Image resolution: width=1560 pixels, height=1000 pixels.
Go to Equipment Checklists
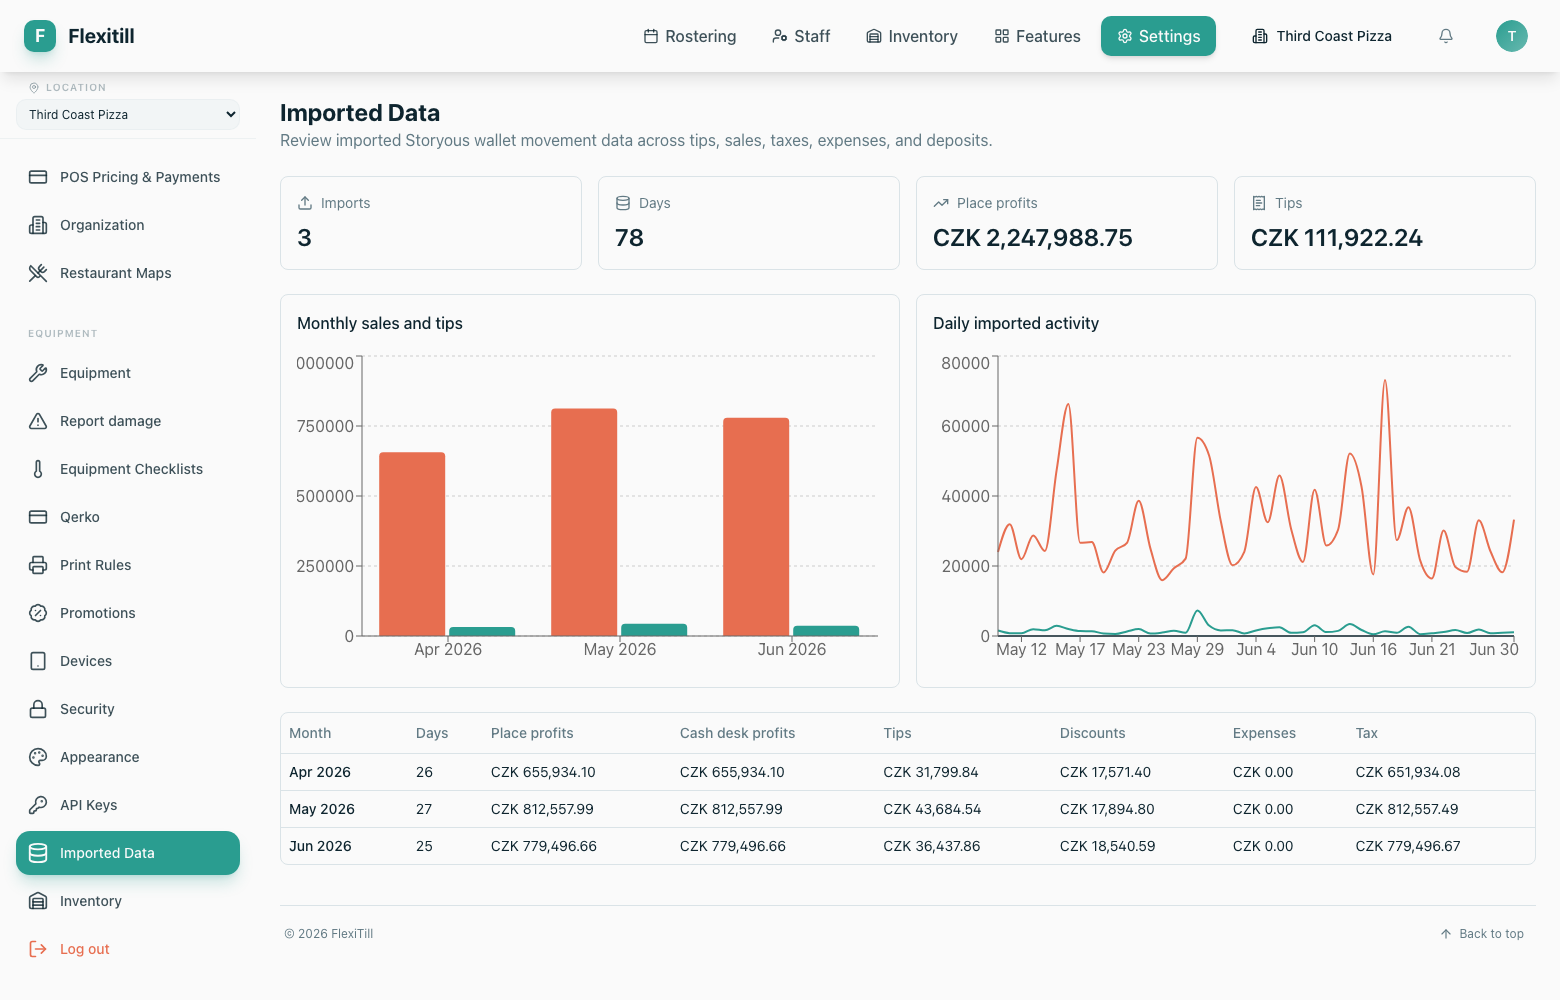128,469
